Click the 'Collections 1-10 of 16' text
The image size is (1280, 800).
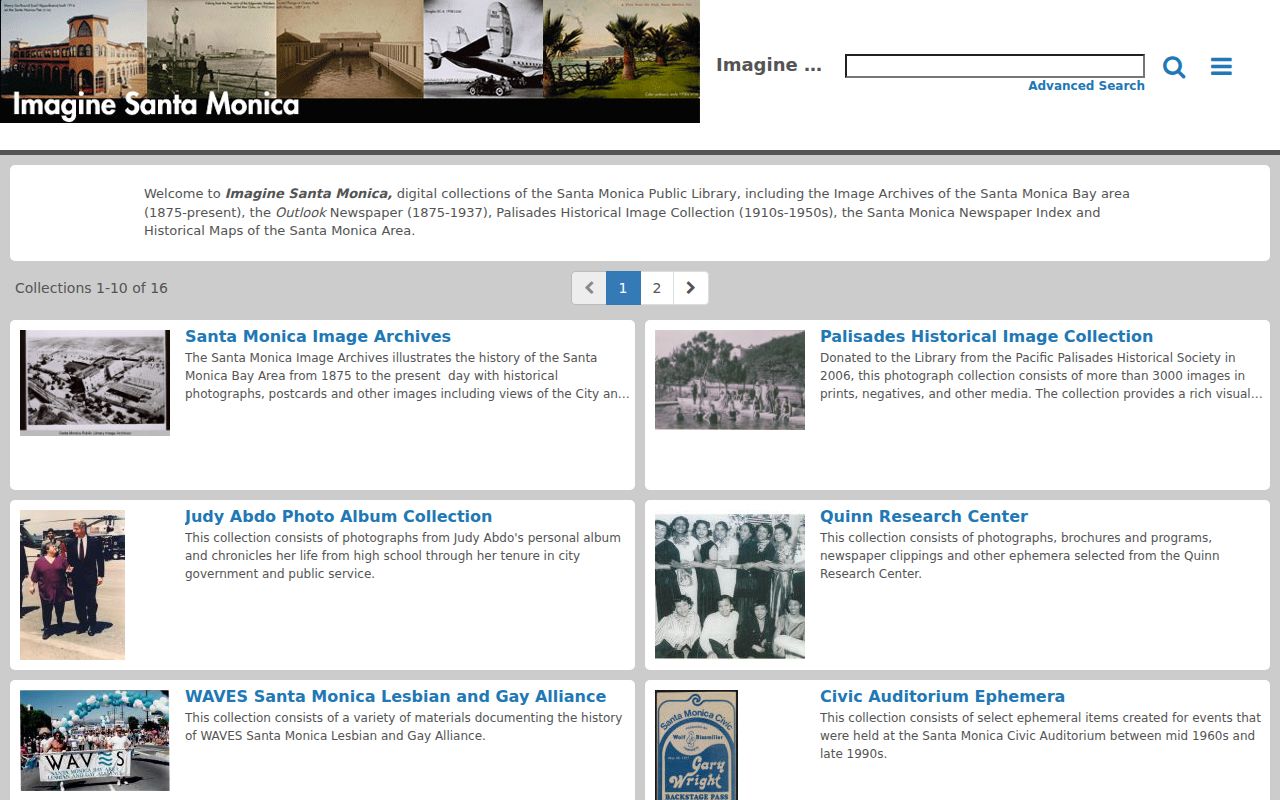pyautogui.click(x=91, y=288)
